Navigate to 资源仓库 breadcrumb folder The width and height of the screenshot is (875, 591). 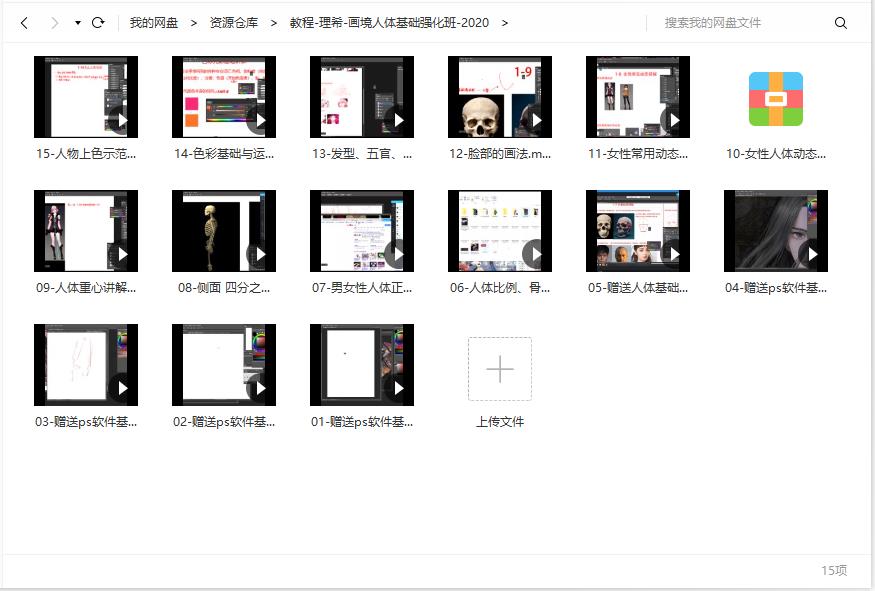click(233, 22)
